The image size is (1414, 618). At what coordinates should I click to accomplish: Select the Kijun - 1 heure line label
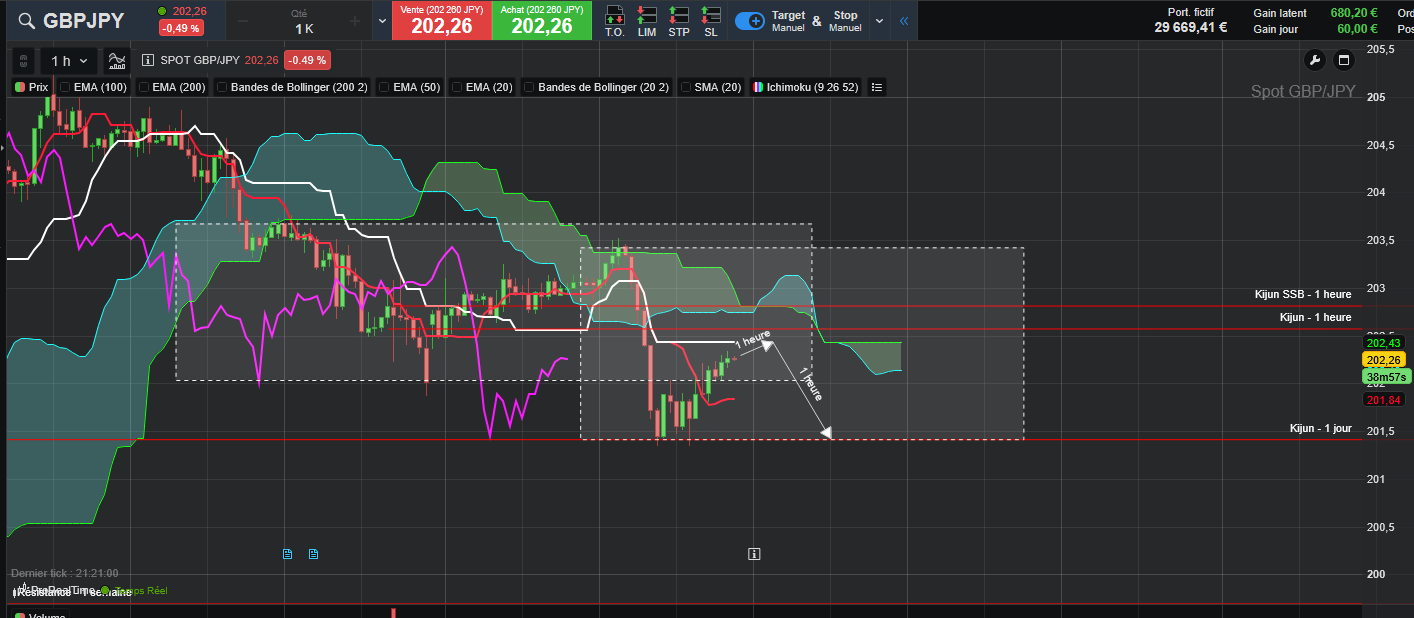click(x=1315, y=317)
